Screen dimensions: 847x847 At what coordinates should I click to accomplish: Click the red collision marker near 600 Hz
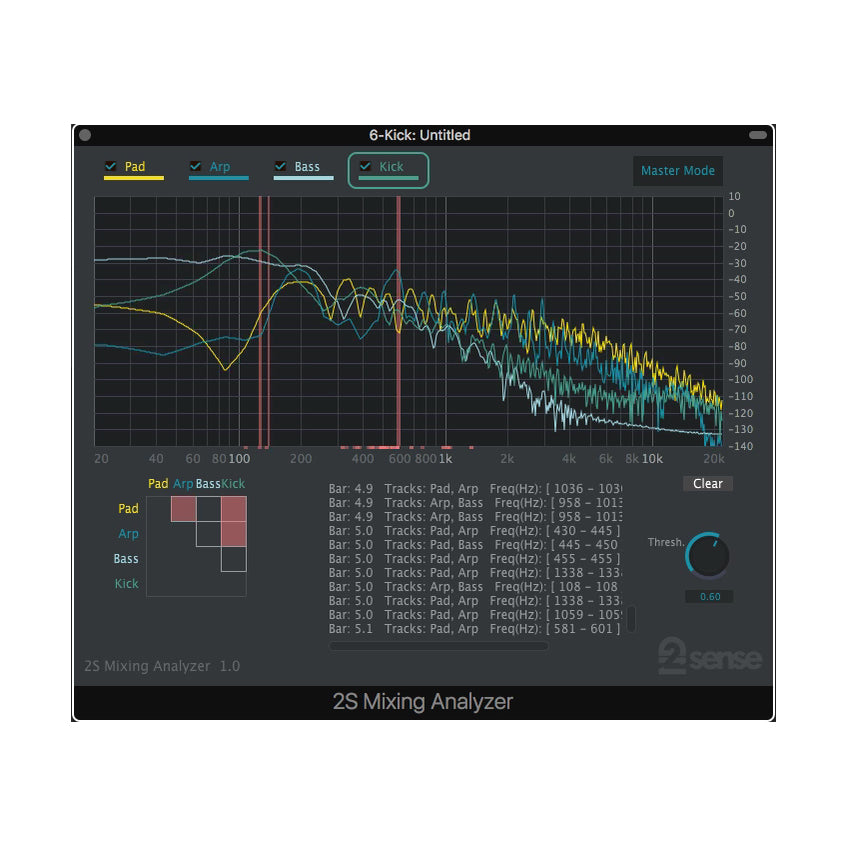[399, 320]
